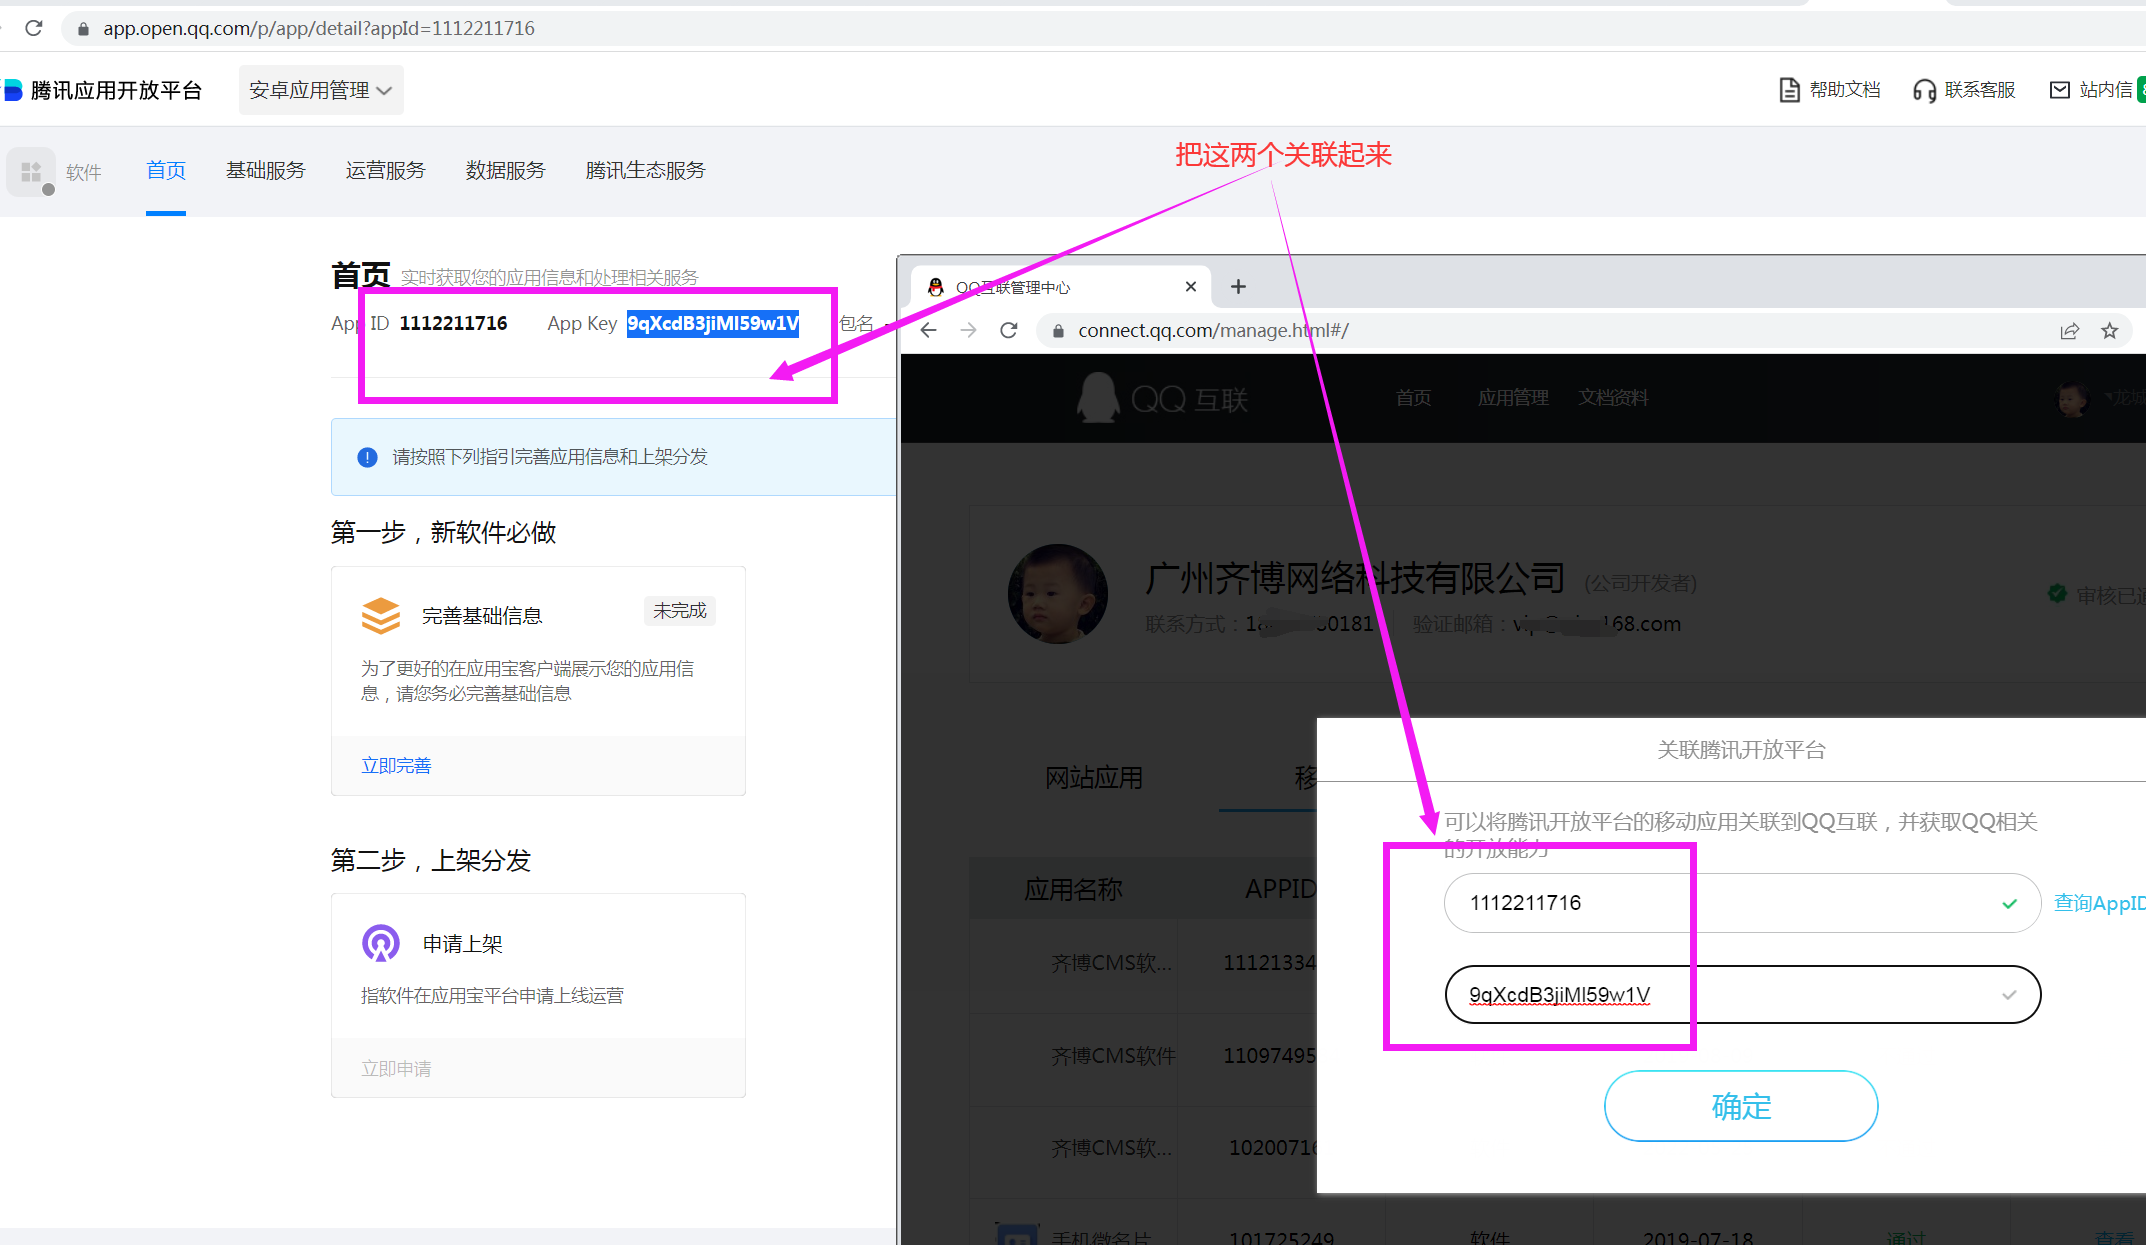Viewport: 2146px width, 1245px height.
Task: Open the 站内信 mail icon
Action: tap(2059, 90)
